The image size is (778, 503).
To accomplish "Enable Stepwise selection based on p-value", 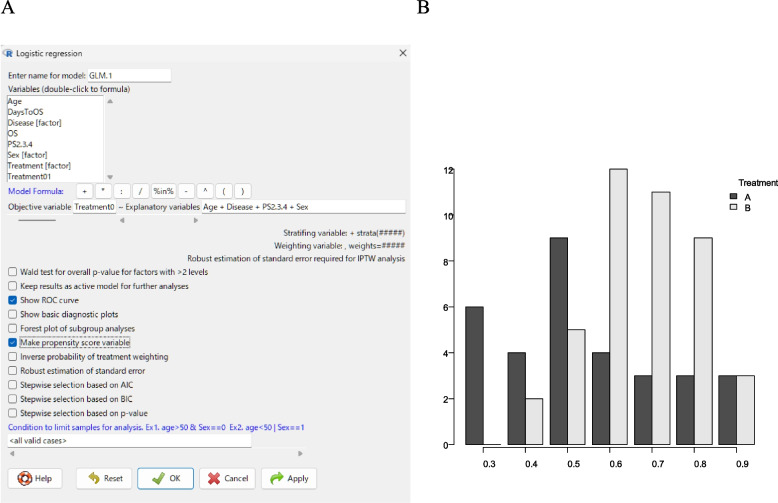I will [12, 413].
